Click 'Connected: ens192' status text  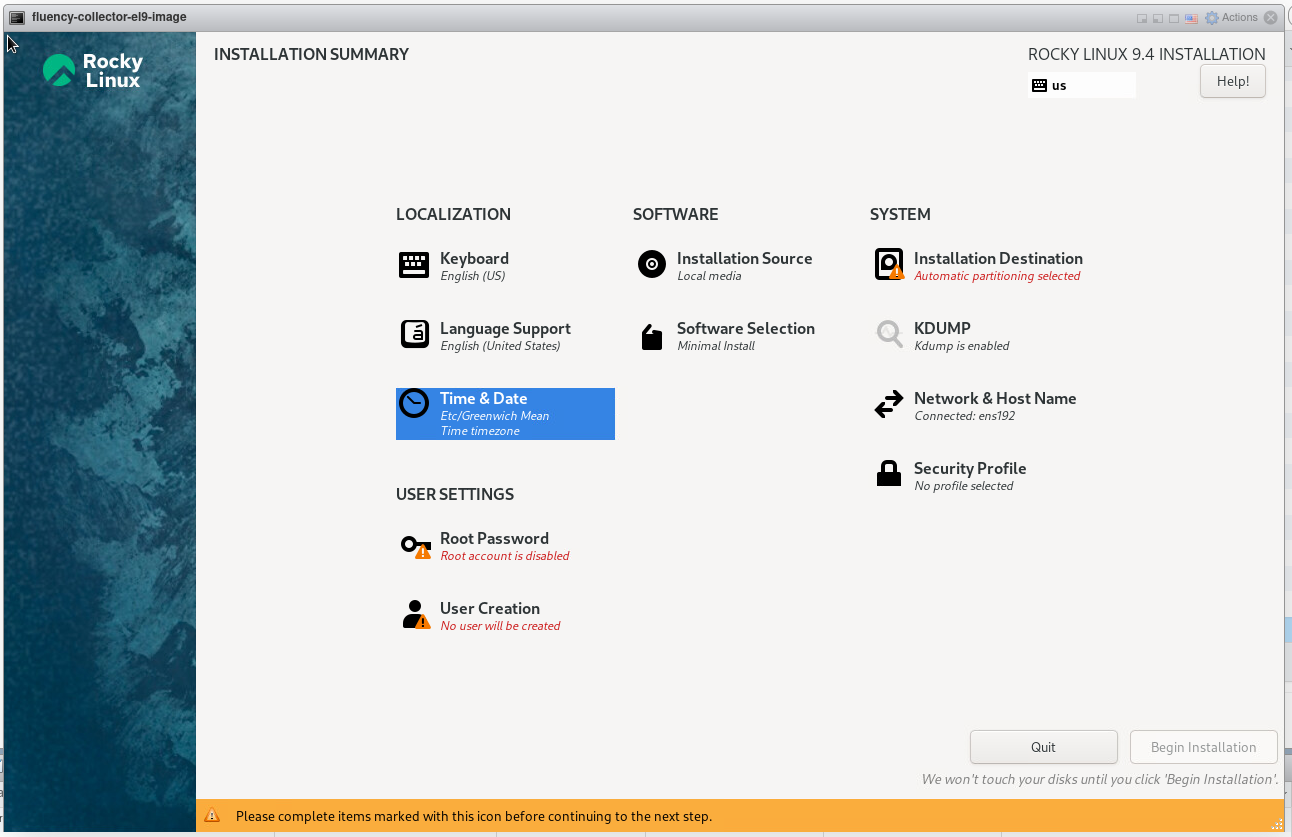964,416
